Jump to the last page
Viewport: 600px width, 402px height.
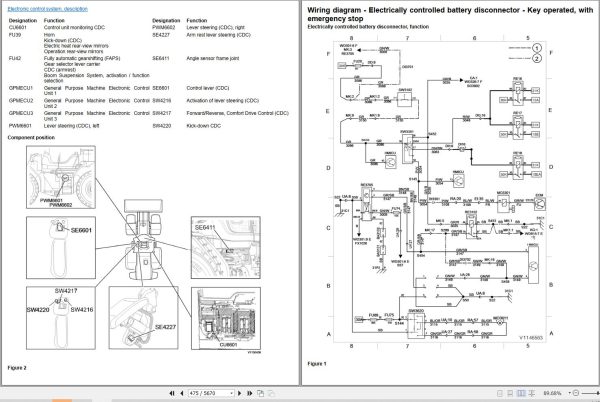[x=249, y=393]
